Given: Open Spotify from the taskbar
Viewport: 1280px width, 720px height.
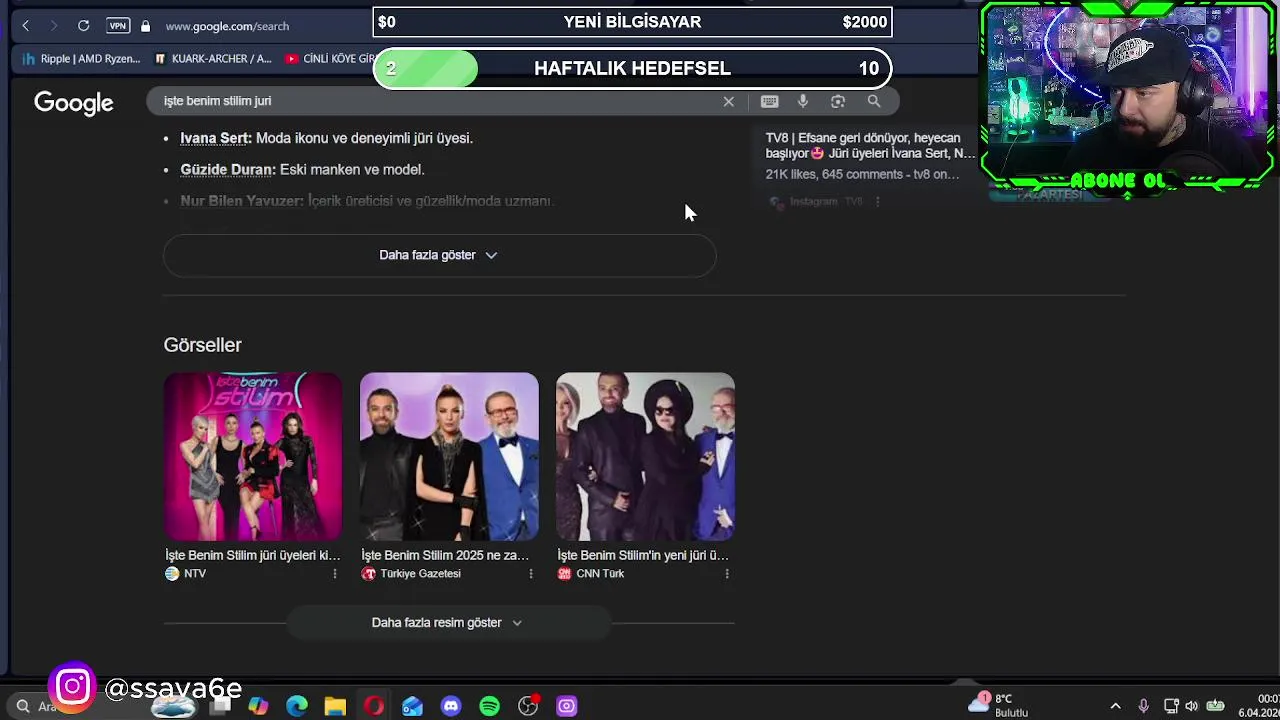Looking at the screenshot, I should click(x=489, y=706).
